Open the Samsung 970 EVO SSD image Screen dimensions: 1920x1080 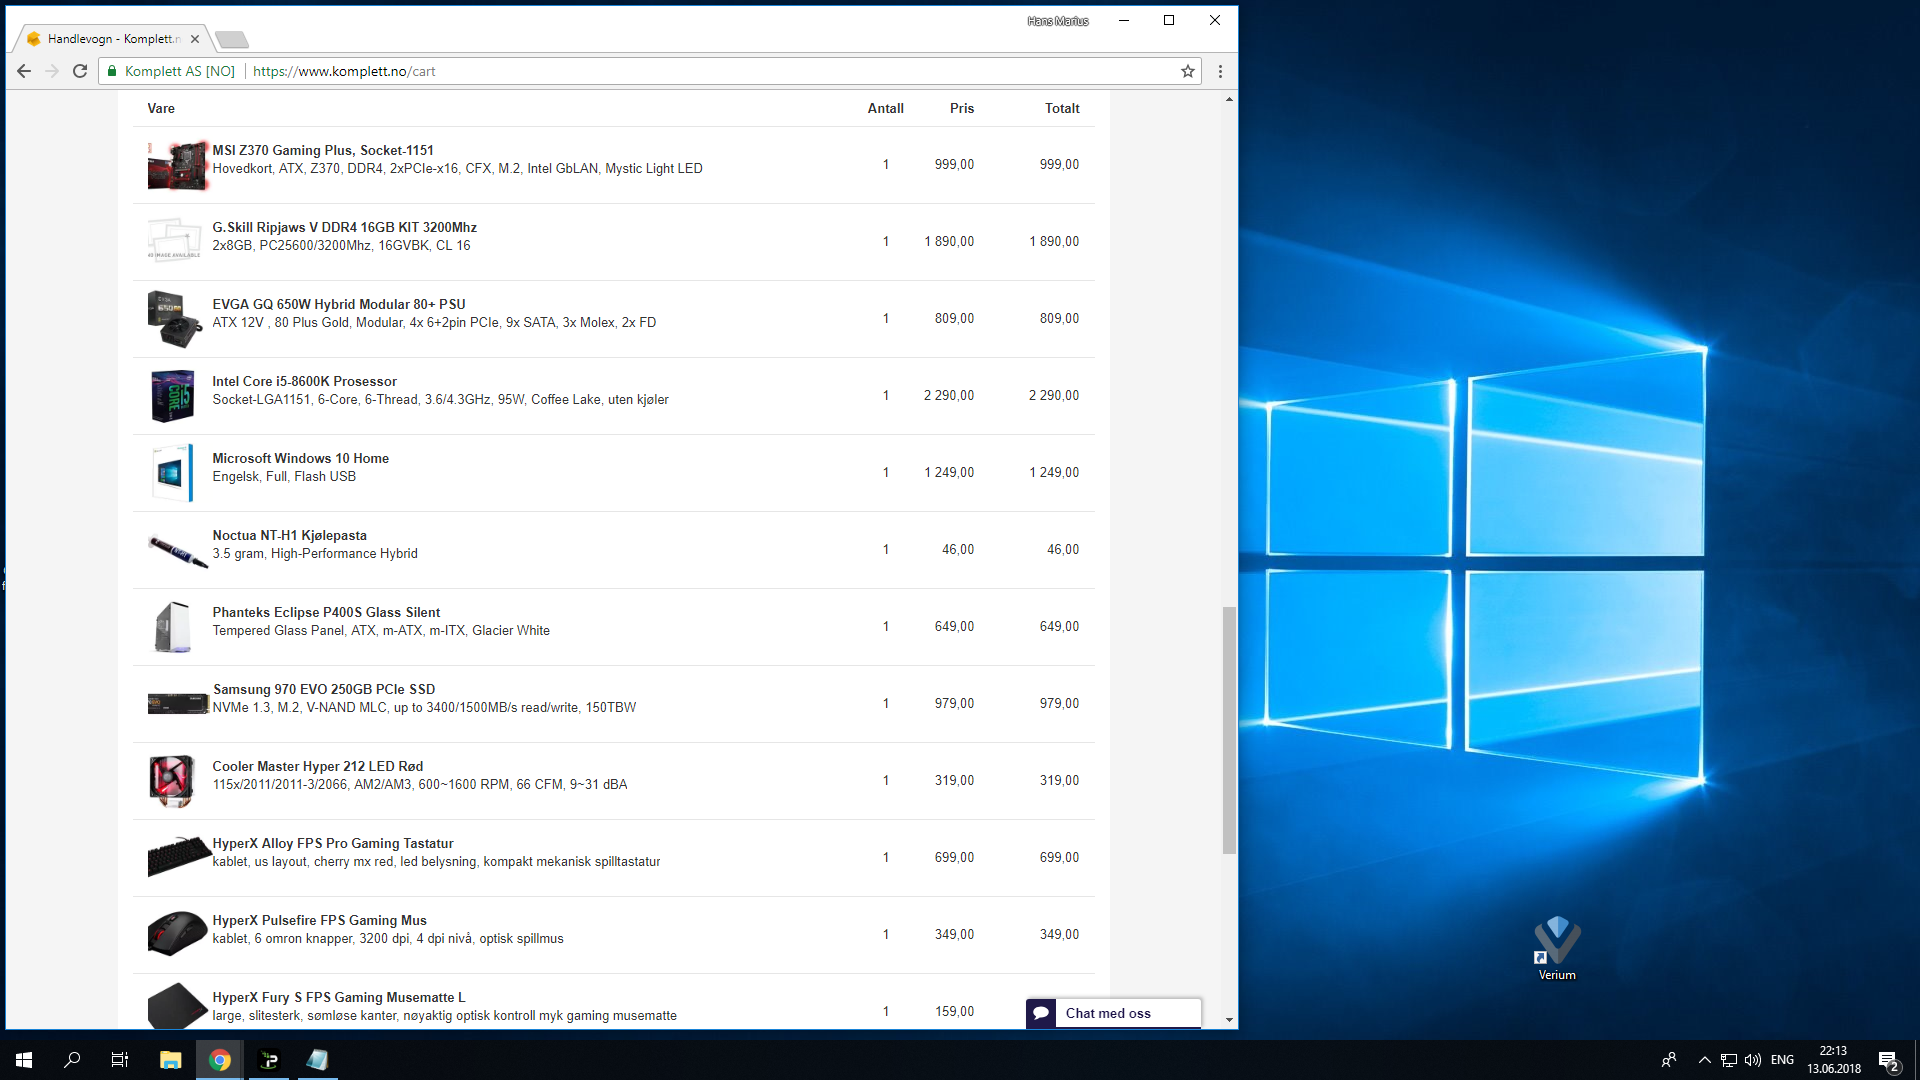(178, 704)
